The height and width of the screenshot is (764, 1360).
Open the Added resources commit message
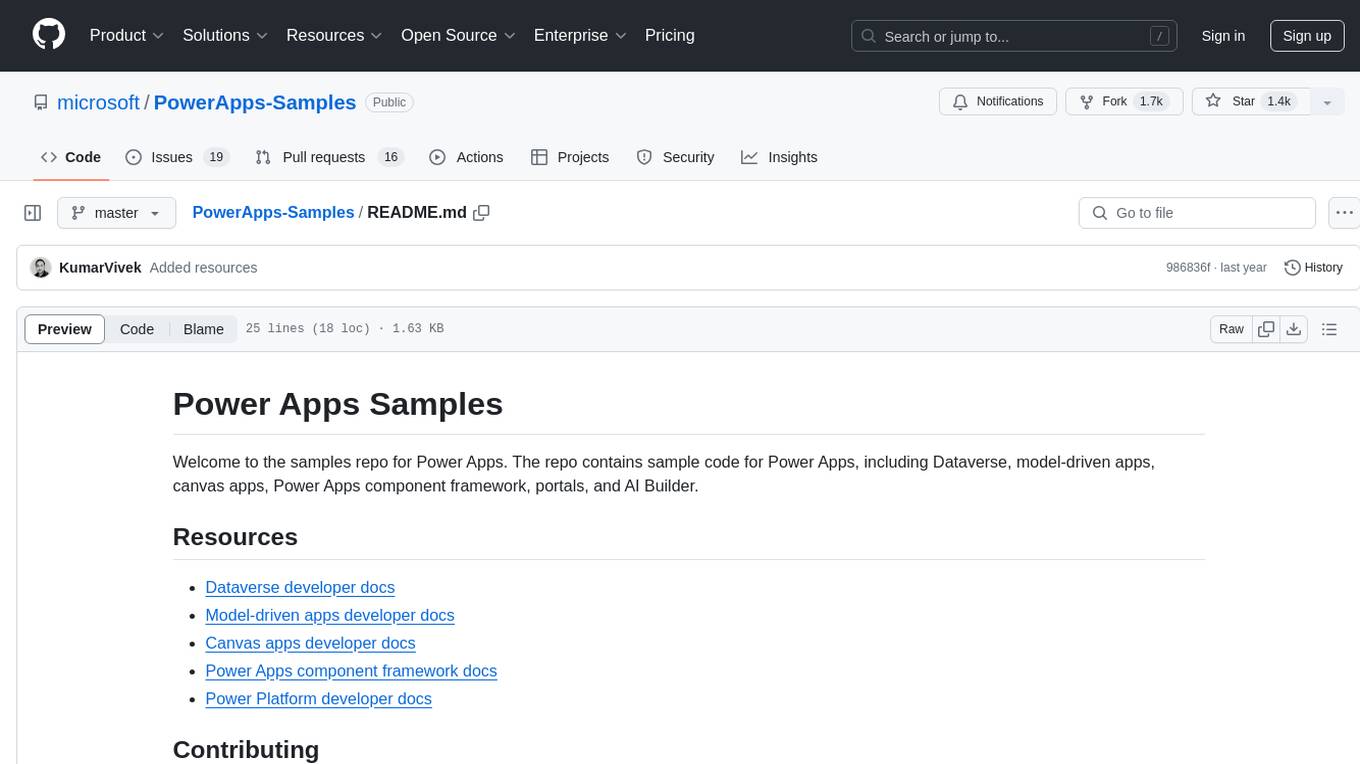coord(203,267)
